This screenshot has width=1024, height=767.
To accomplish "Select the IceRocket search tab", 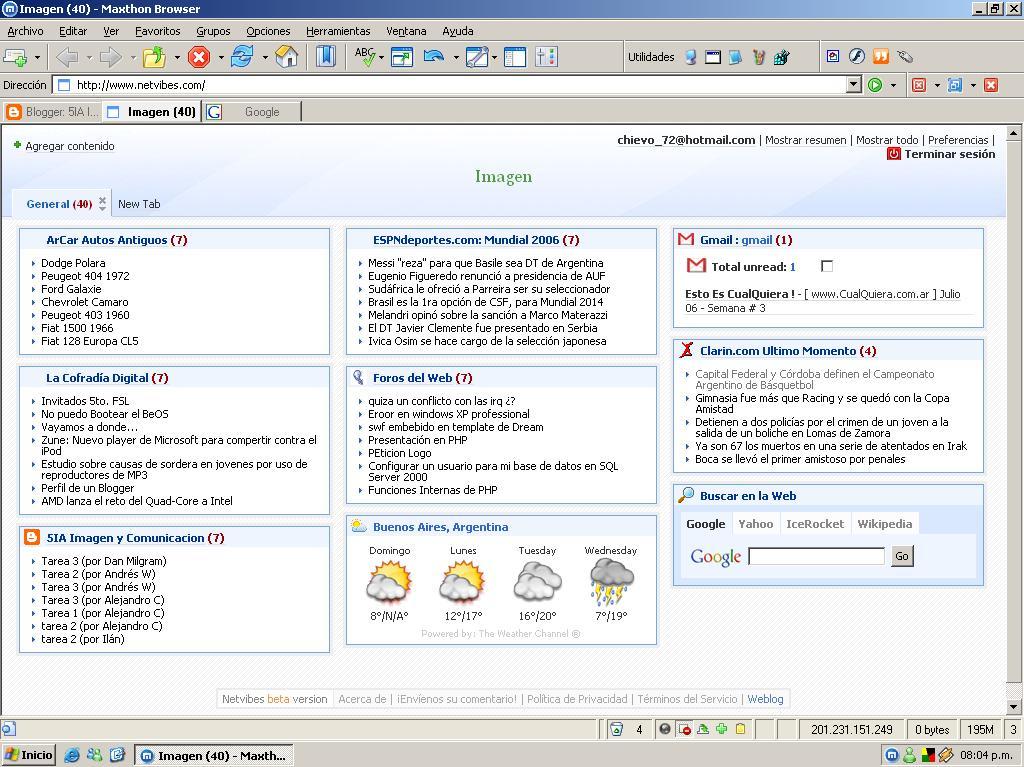I will point(815,523).
